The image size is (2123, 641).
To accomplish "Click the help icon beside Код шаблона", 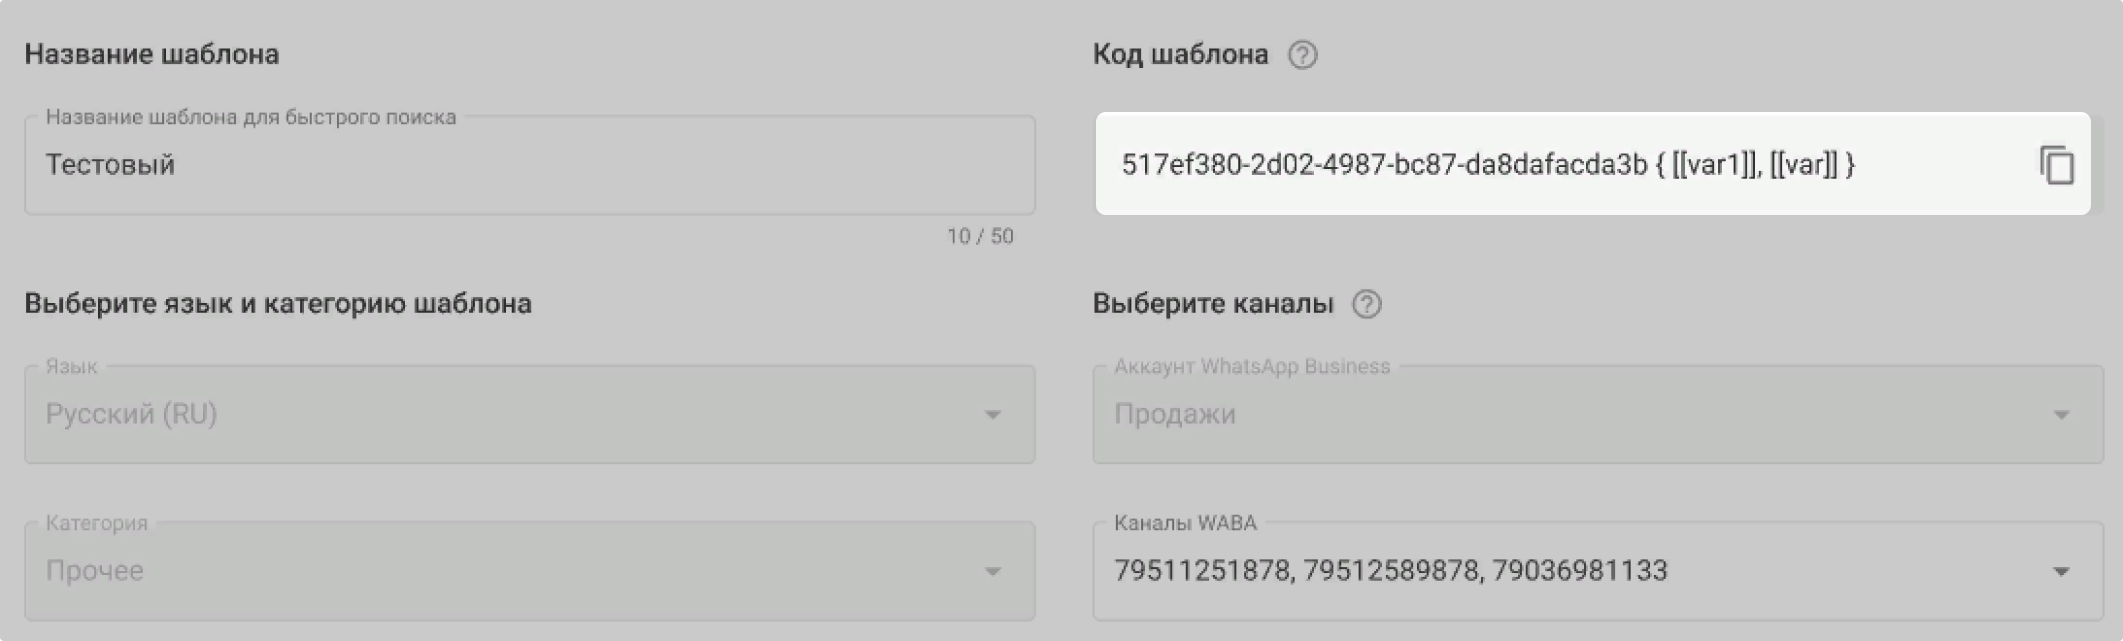I will tap(1302, 55).
